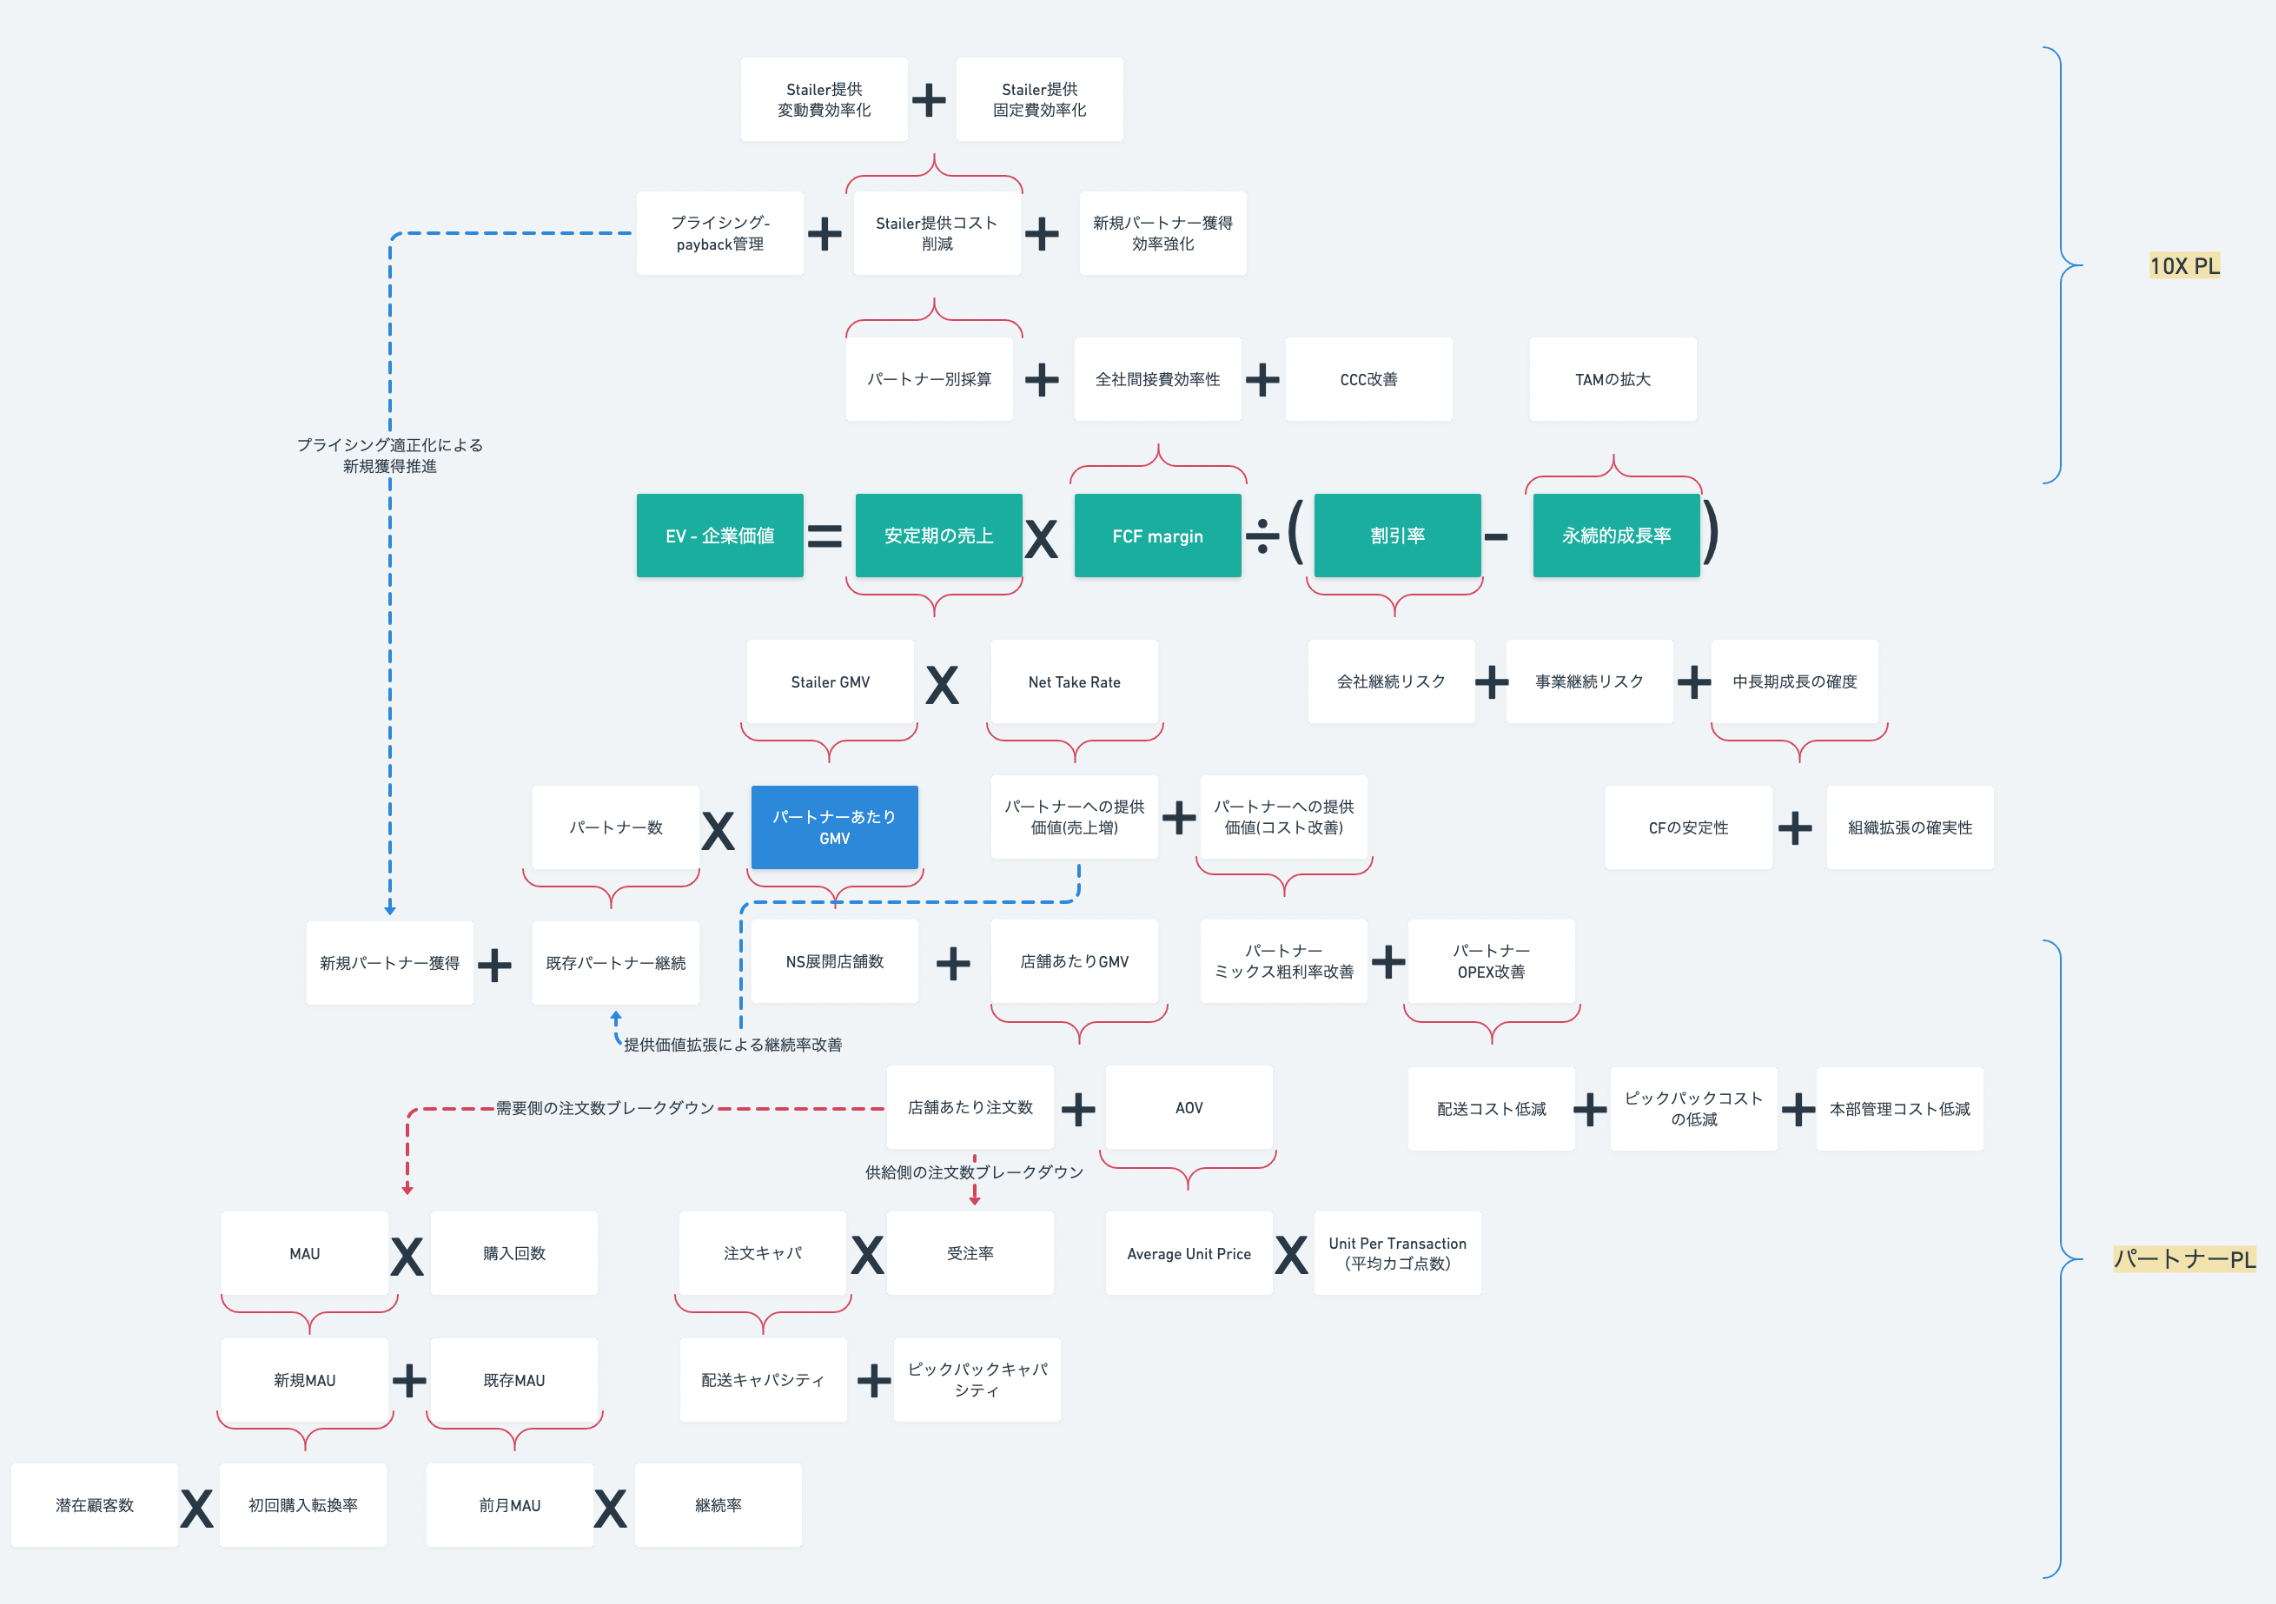The height and width of the screenshot is (1604, 2276).
Task: Click the 永続的成長率 node
Action: tap(1616, 535)
